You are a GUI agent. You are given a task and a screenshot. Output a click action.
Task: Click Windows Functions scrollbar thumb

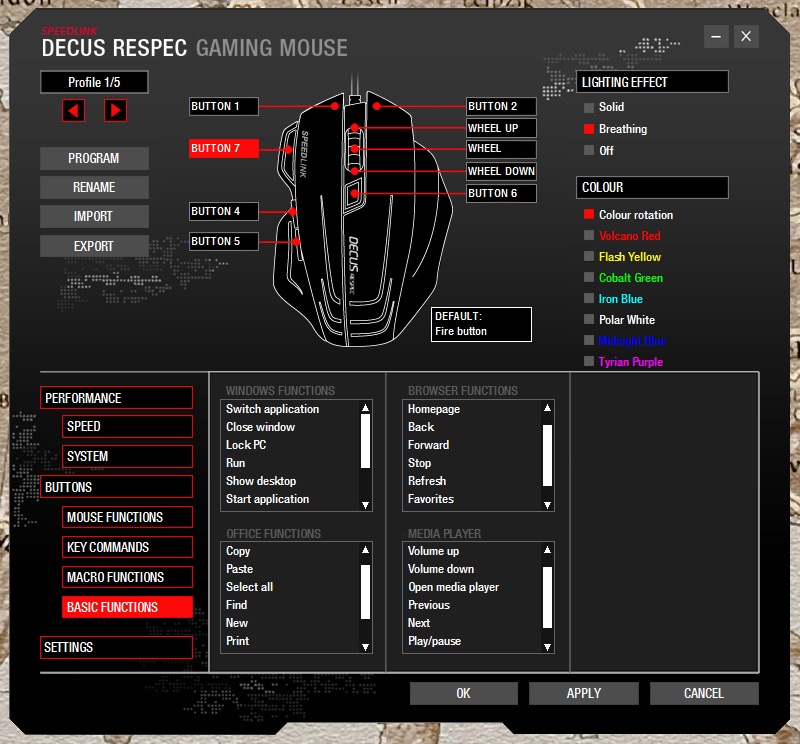coord(365,441)
